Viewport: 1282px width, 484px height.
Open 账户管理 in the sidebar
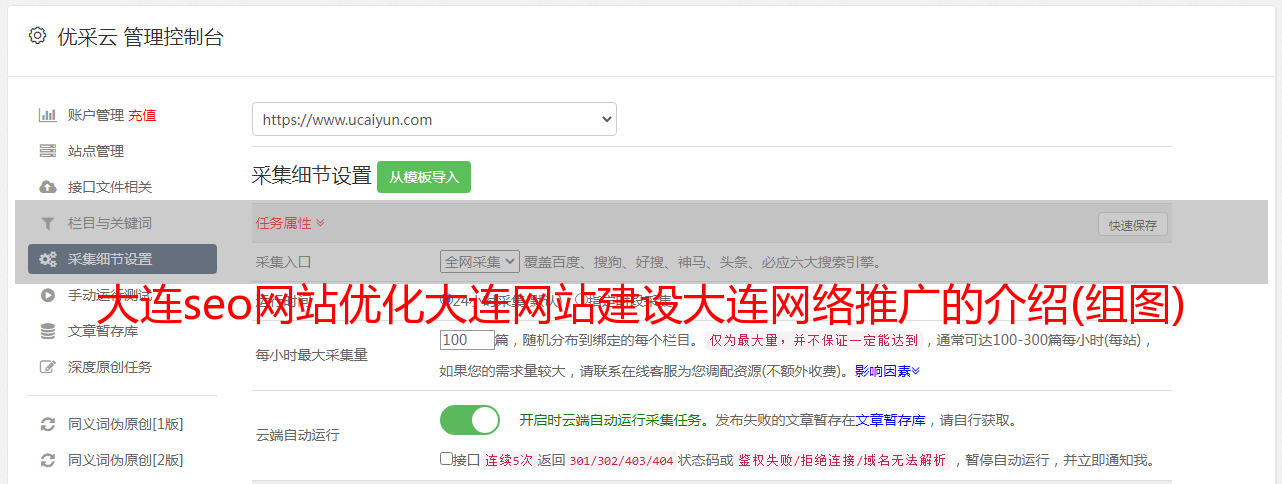point(95,115)
